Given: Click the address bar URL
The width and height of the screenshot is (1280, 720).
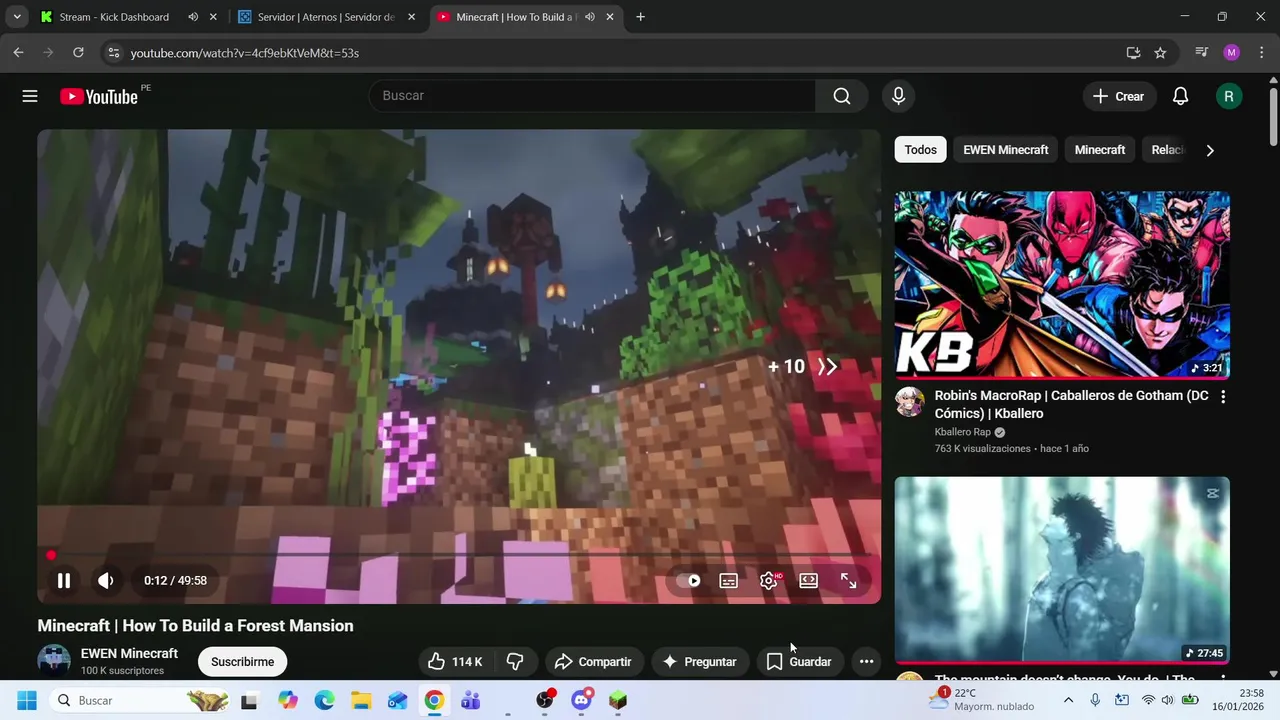Looking at the screenshot, I should pos(245,53).
